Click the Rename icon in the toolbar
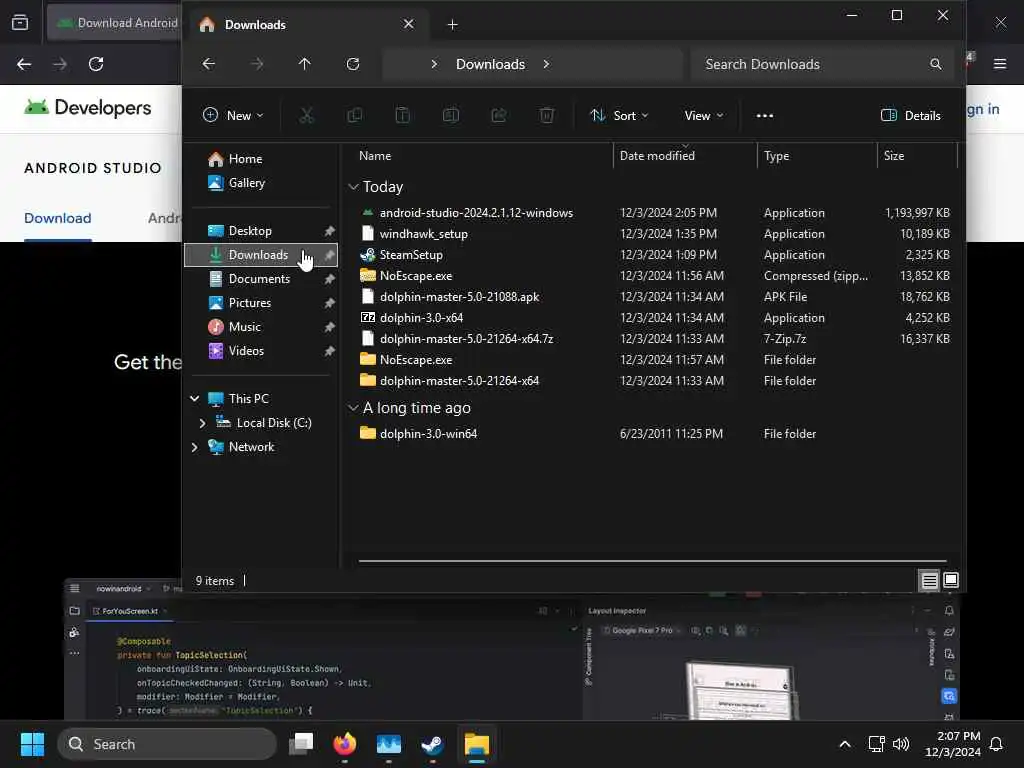 pos(451,116)
